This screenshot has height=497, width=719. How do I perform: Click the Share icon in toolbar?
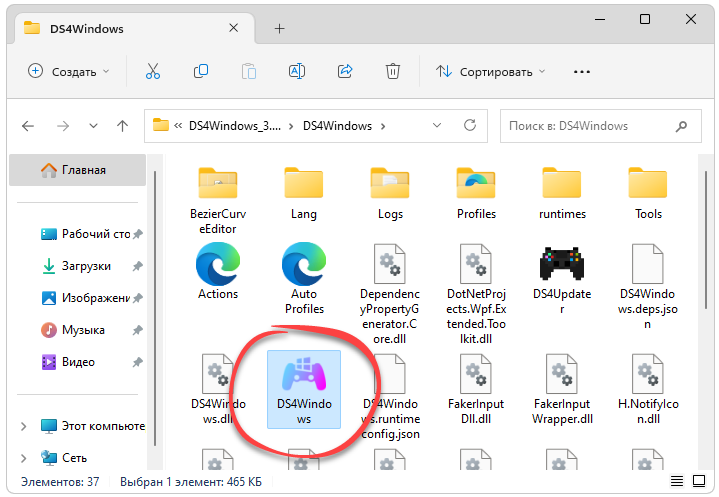click(x=345, y=72)
